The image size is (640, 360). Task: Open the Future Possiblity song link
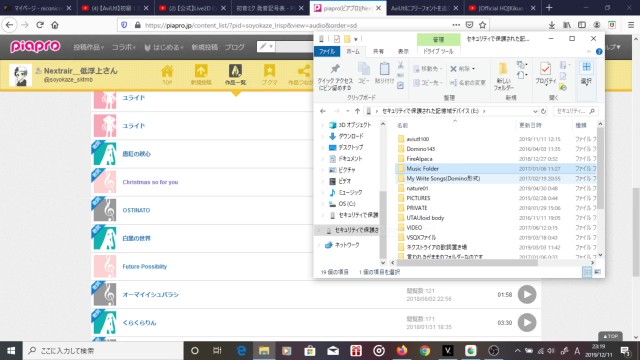pos(144,267)
